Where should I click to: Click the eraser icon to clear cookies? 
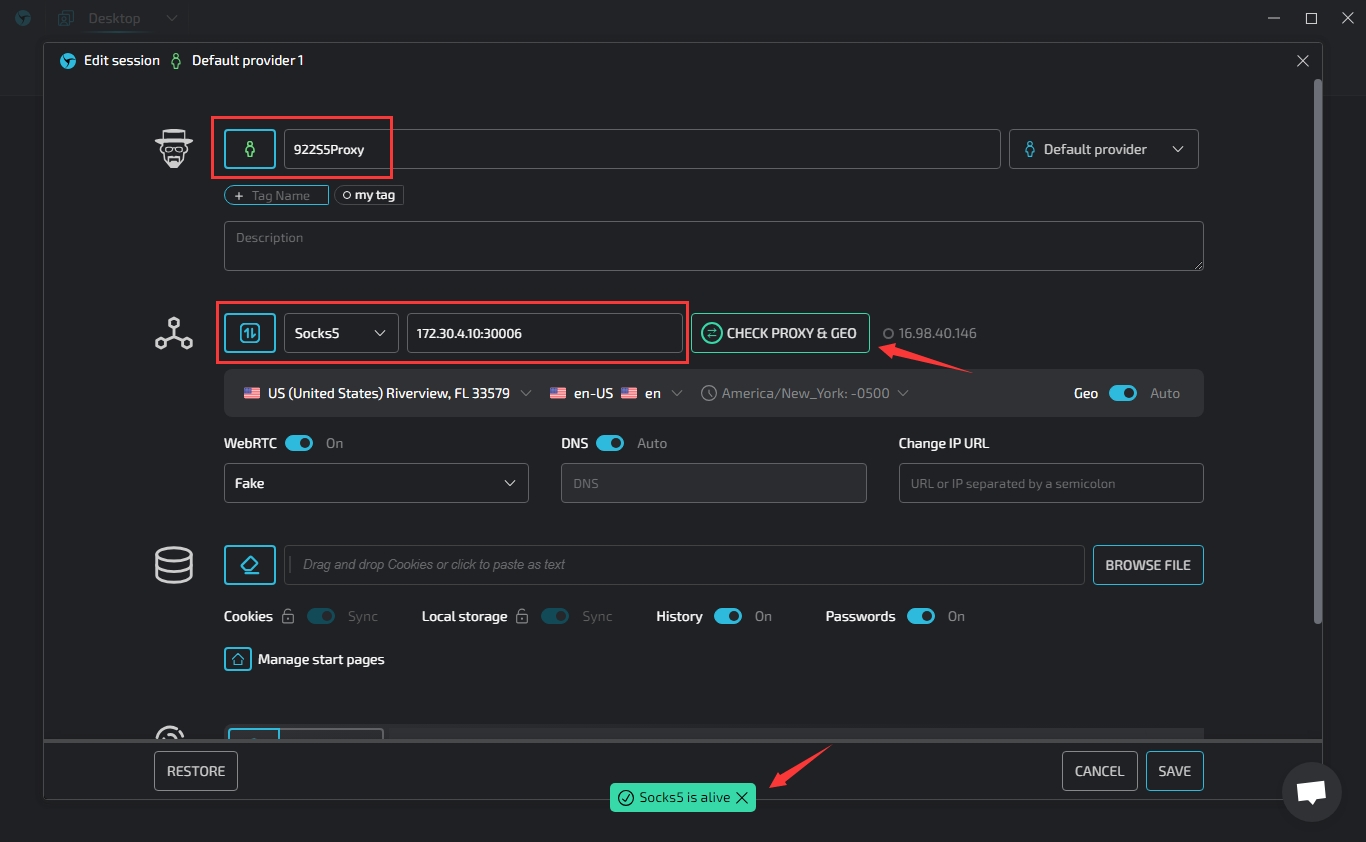tap(250, 565)
